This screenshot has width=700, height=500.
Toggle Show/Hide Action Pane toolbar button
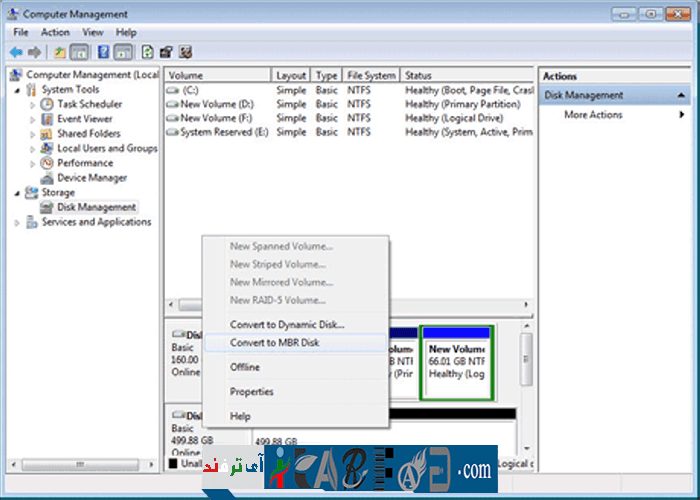coord(123,52)
